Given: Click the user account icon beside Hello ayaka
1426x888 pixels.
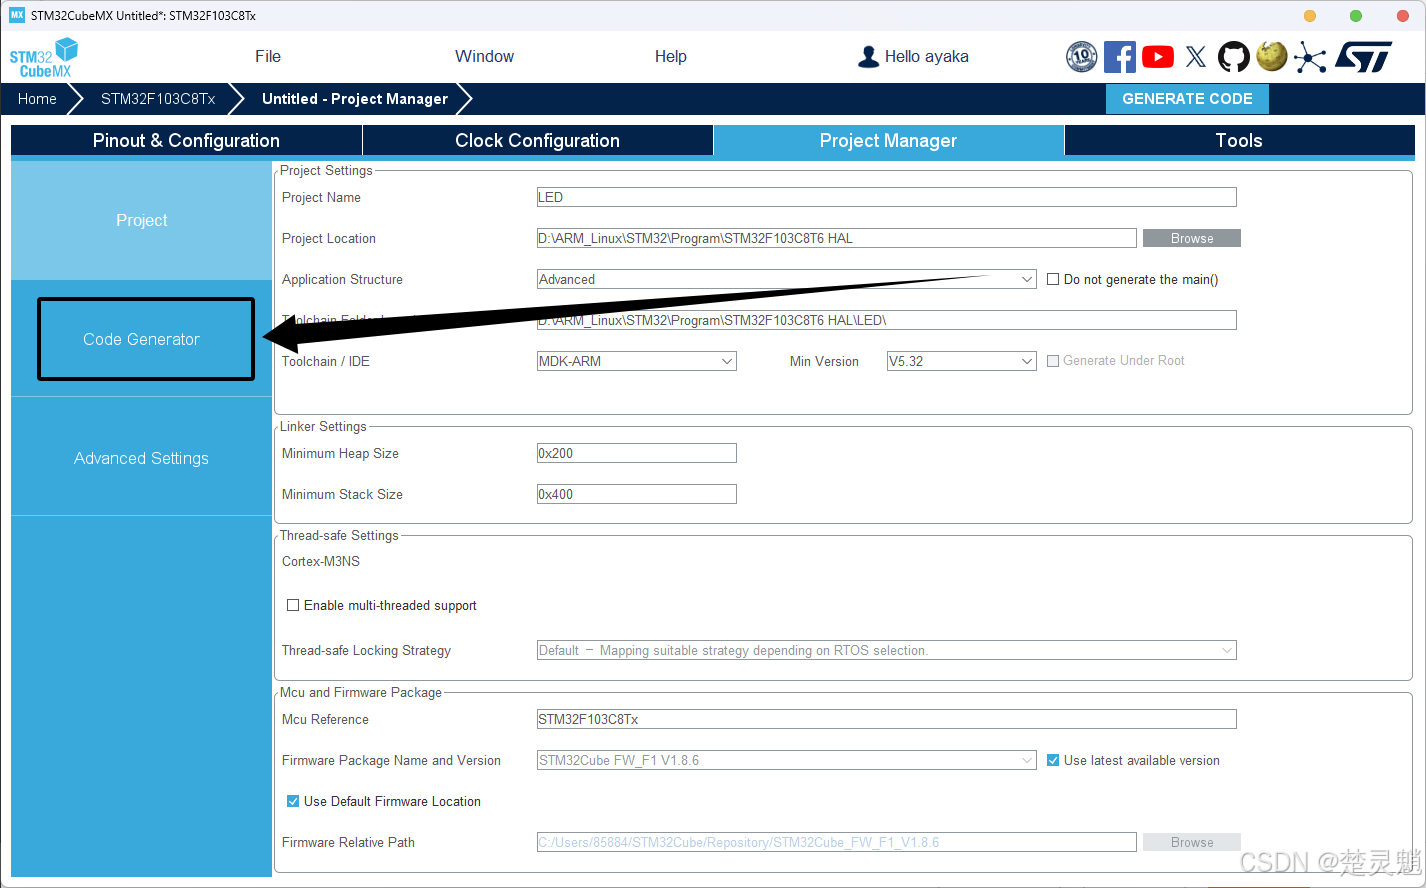Looking at the screenshot, I should 868,57.
